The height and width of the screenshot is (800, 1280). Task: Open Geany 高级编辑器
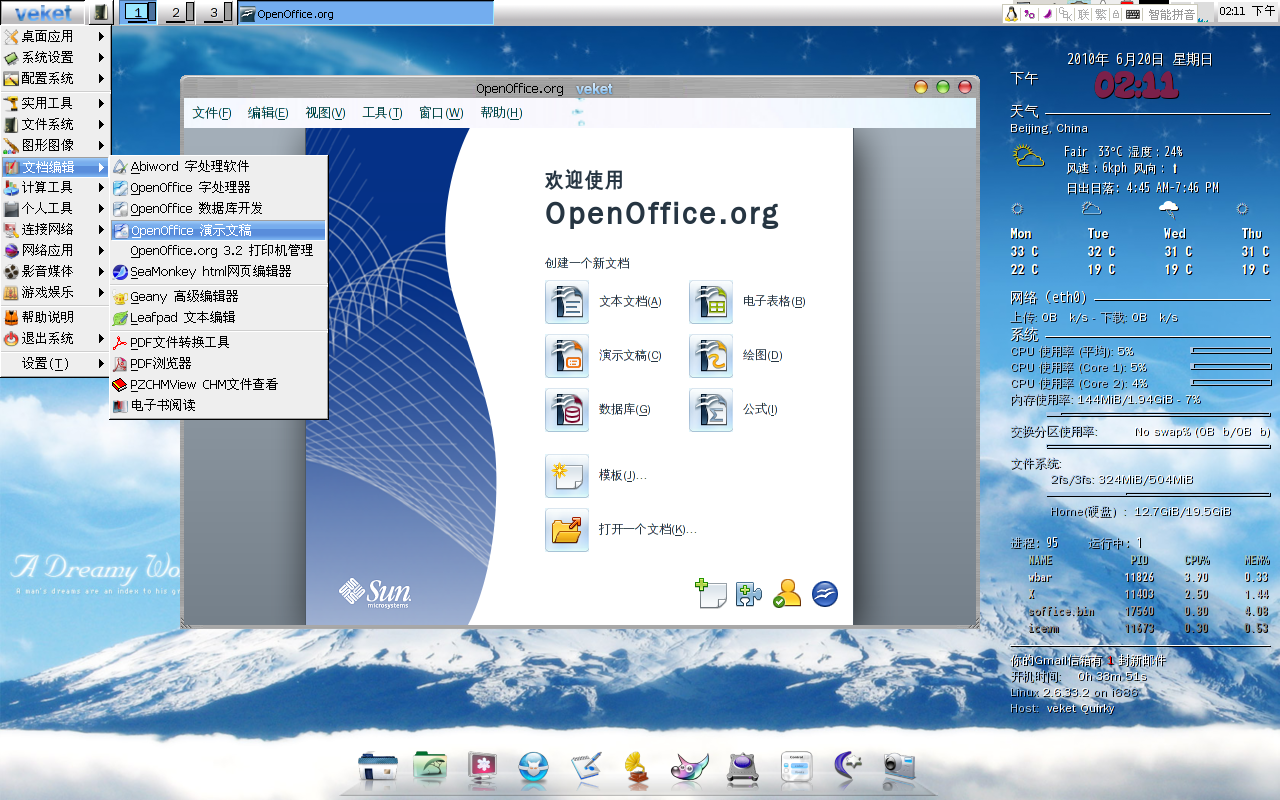(218, 296)
